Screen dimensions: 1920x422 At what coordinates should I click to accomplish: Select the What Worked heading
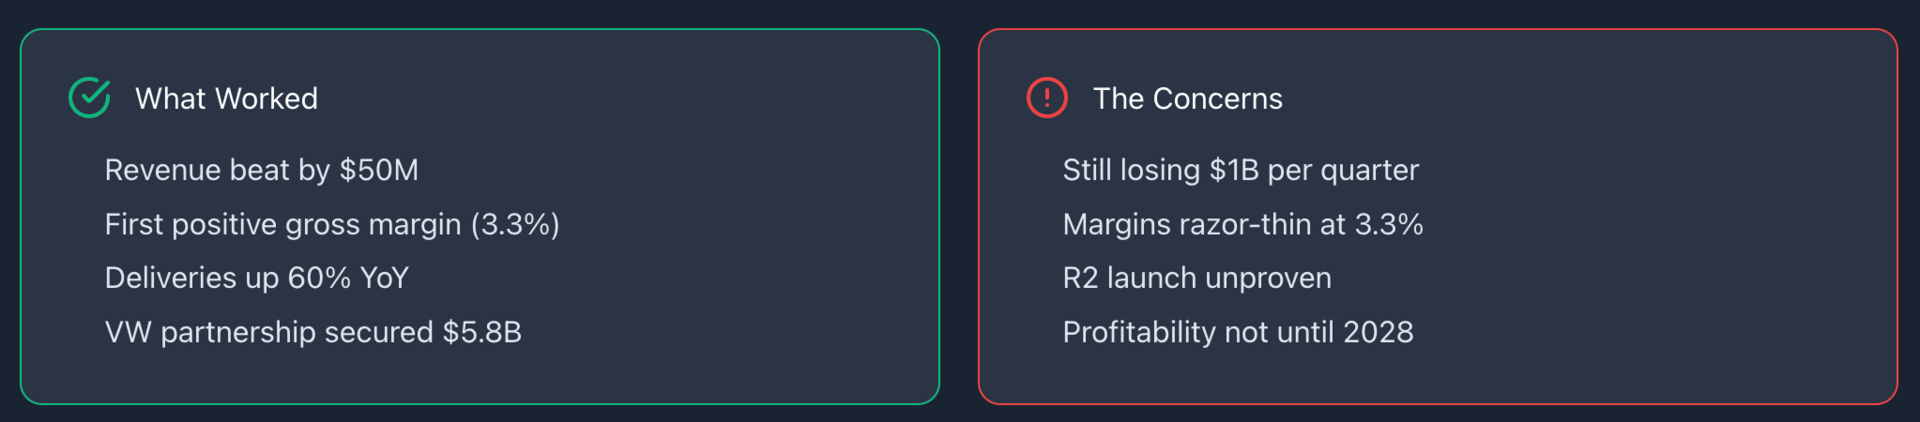coord(226,98)
